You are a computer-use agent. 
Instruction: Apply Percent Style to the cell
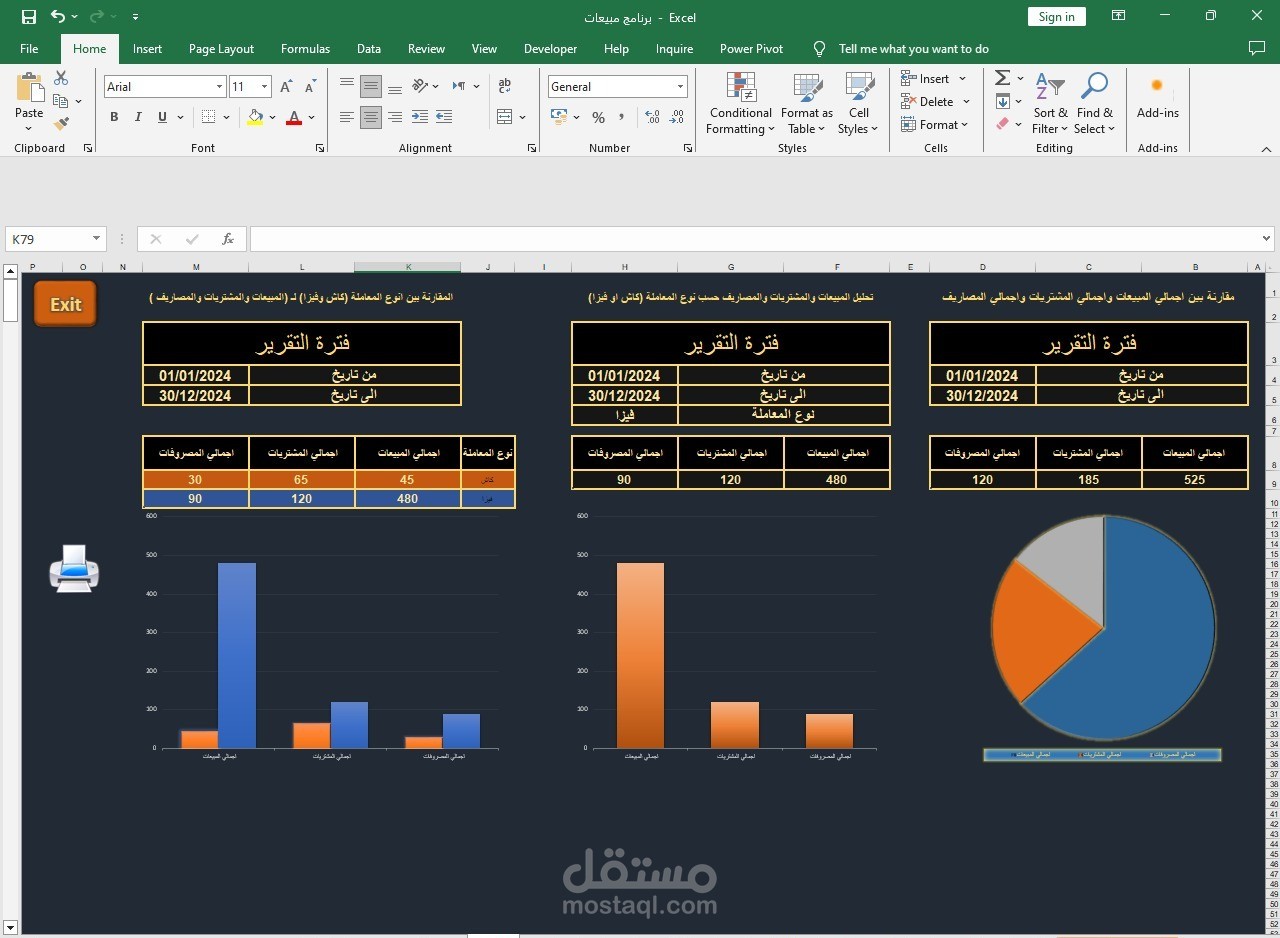[x=598, y=118]
